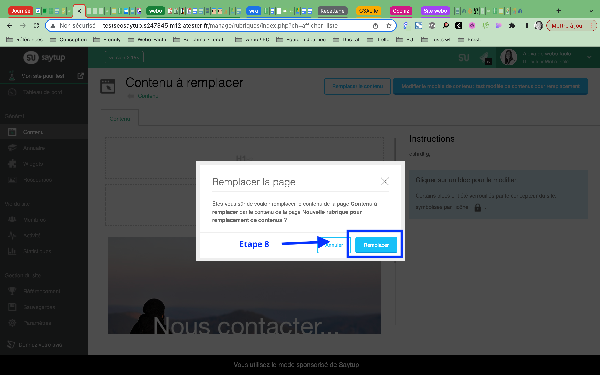Open the tab search chevron at top right
The width and height of the screenshot is (600, 375).
591,11
